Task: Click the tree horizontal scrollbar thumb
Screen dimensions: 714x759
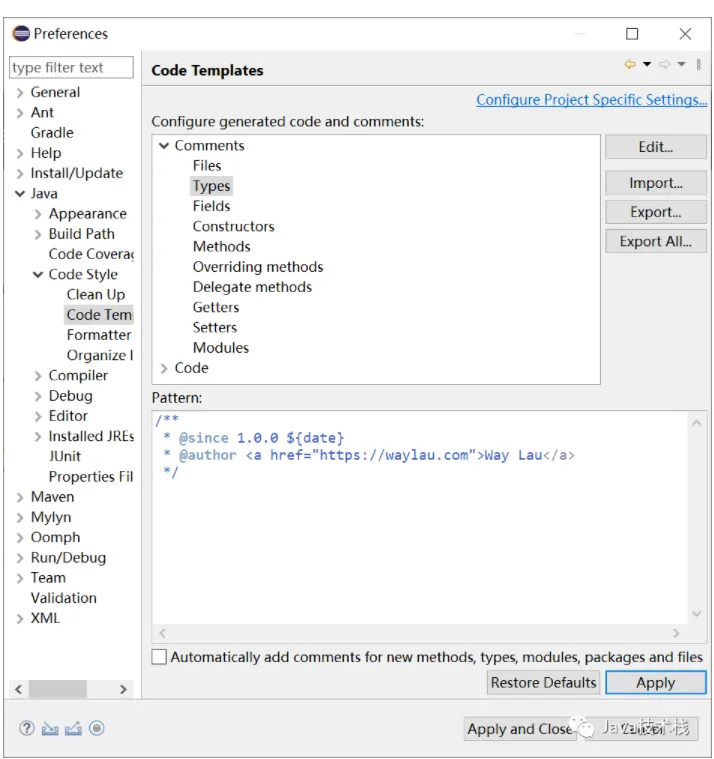Action: [58, 689]
